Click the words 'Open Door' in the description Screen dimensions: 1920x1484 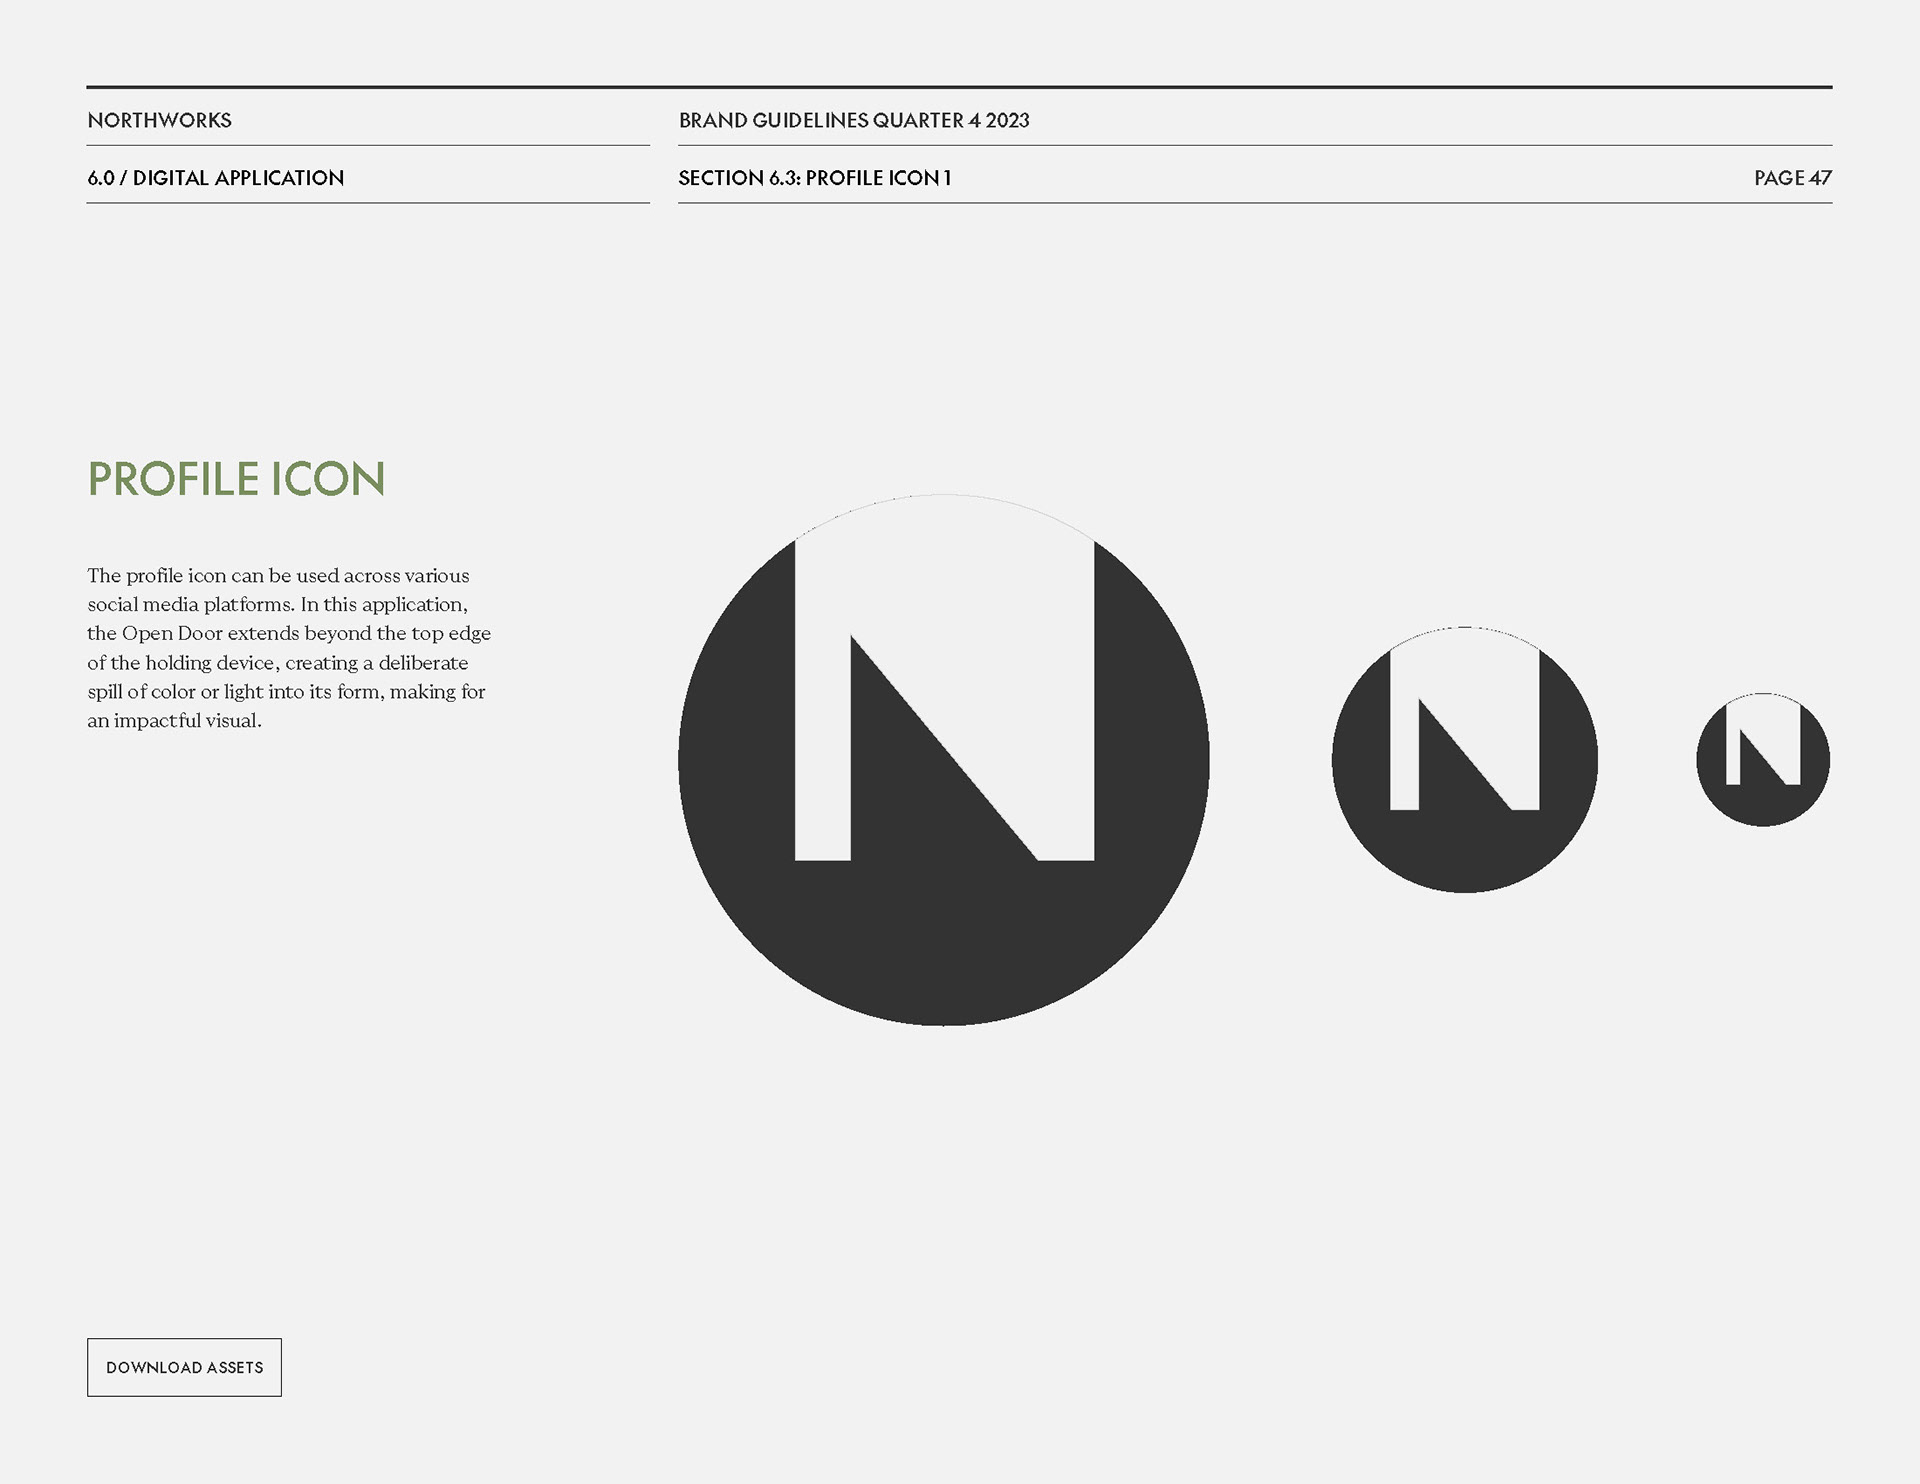(x=172, y=633)
